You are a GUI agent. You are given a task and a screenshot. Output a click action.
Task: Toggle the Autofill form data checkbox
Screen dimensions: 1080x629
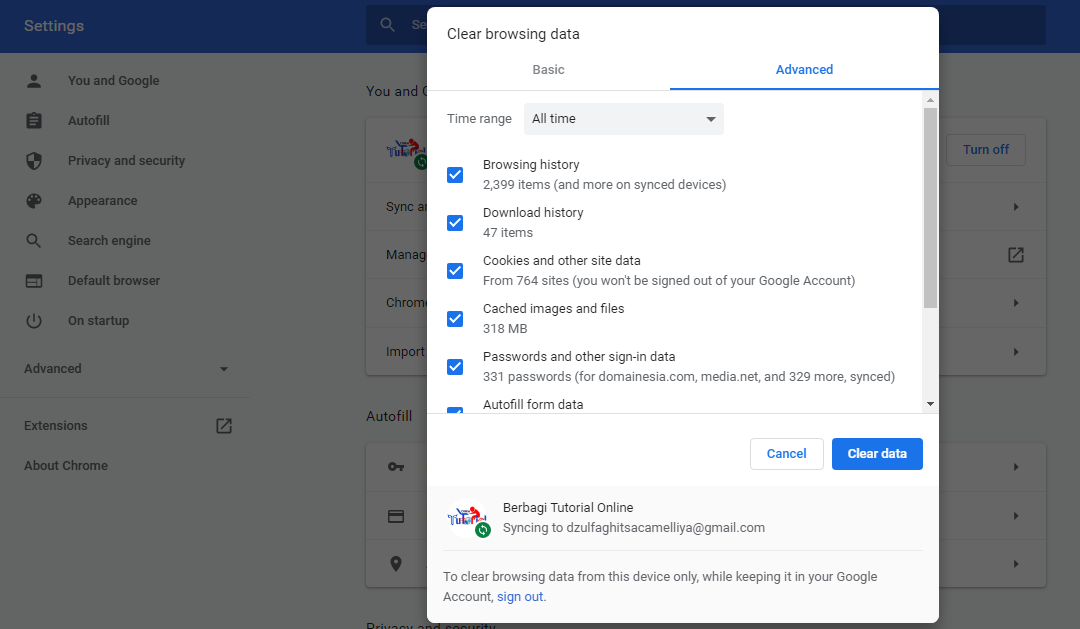(455, 410)
